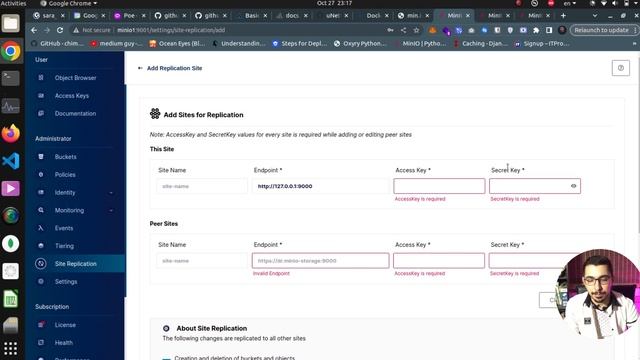Open Documentation link in sidebar
The height and width of the screenshot is (360, 640).
coord(76,113)
